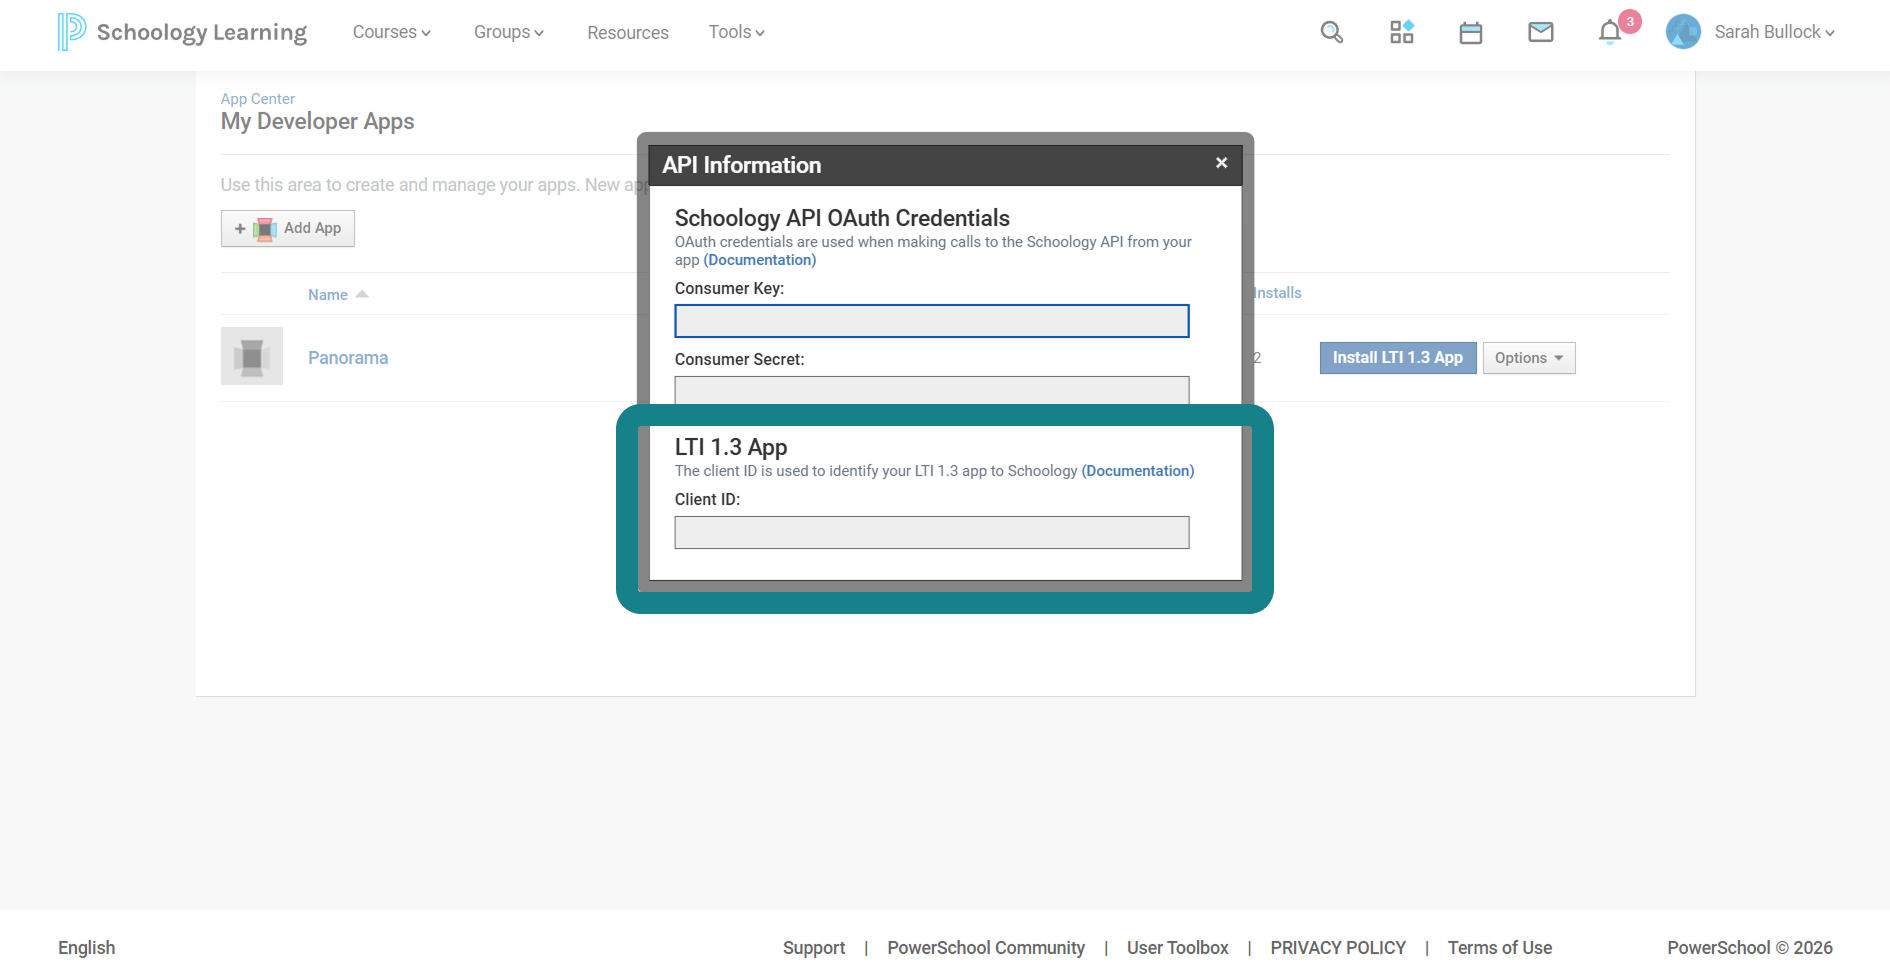
Task: Click the Consumer Key input field
Action: click(x=932, y=321)
